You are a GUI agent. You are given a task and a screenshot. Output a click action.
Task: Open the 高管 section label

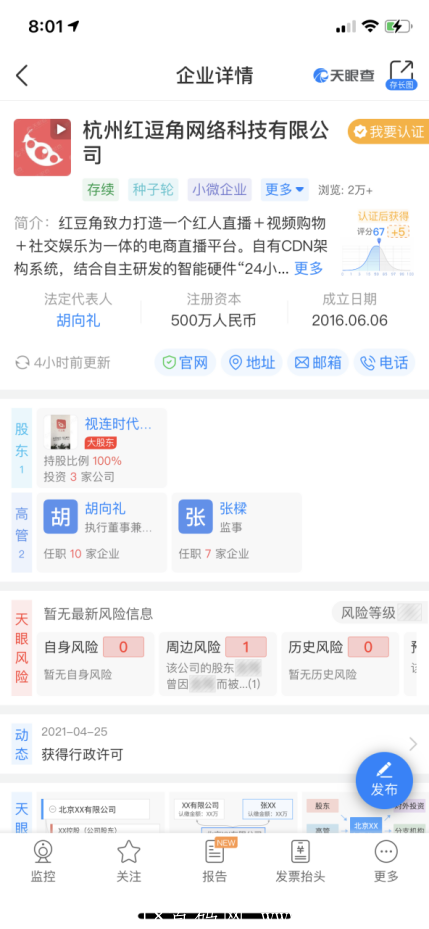[21, 532]
